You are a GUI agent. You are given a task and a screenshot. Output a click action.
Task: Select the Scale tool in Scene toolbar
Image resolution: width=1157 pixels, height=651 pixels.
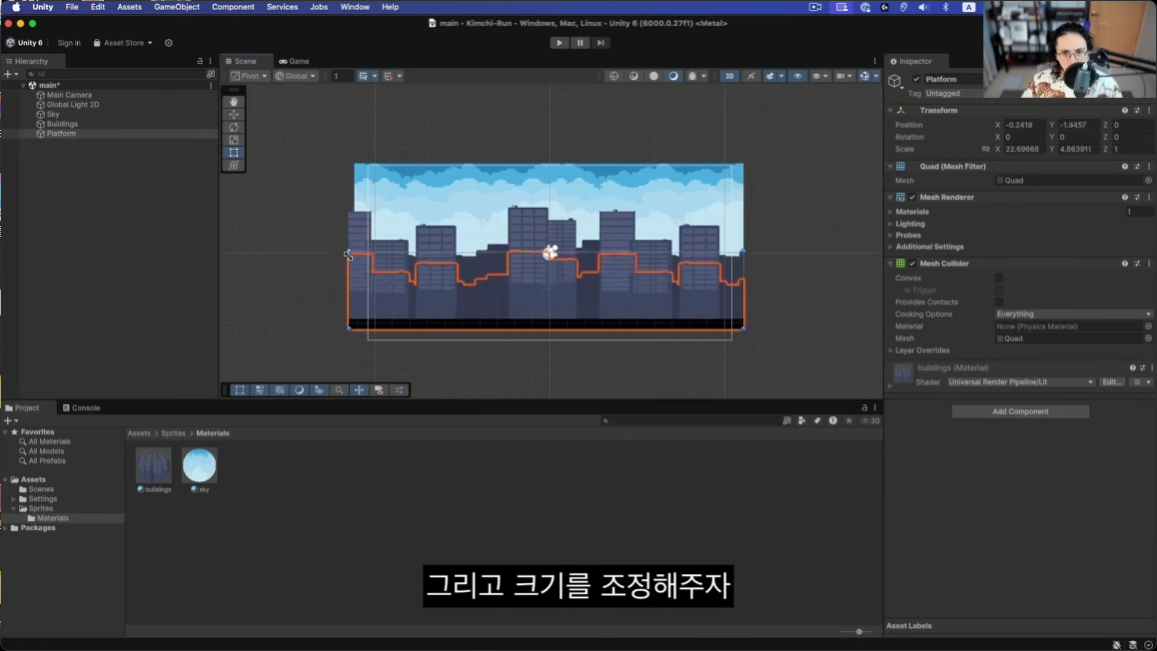pyautogui.click(x=234, y=140)
